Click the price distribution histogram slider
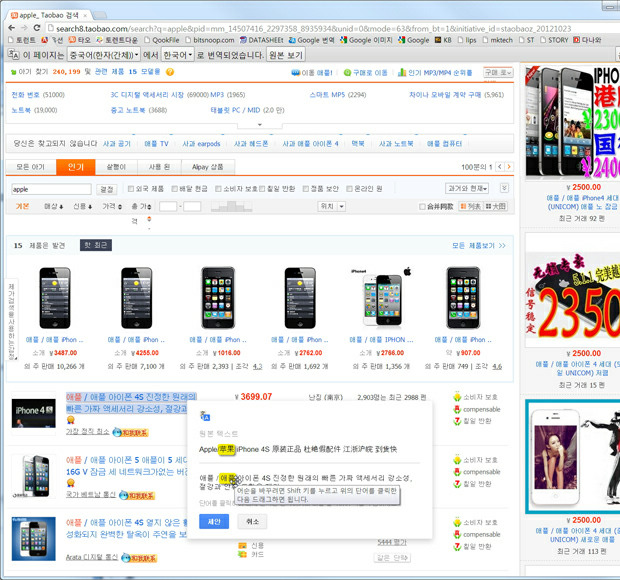 tap(231, 206)
